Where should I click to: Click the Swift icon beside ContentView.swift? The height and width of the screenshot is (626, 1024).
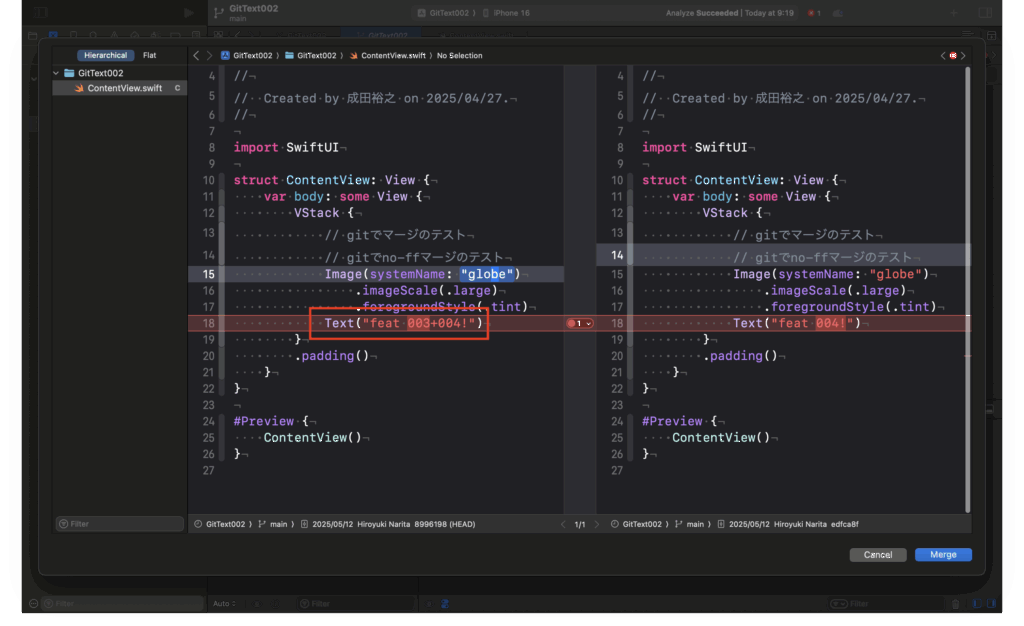coord(79,88)
